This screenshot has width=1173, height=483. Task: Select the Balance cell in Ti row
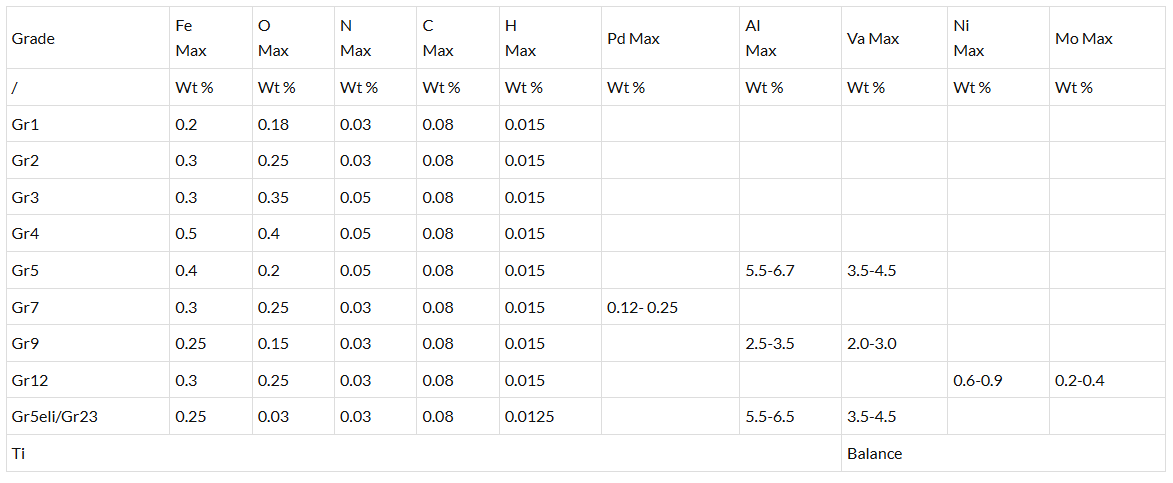pyautogui.click(x=874, y=454)
